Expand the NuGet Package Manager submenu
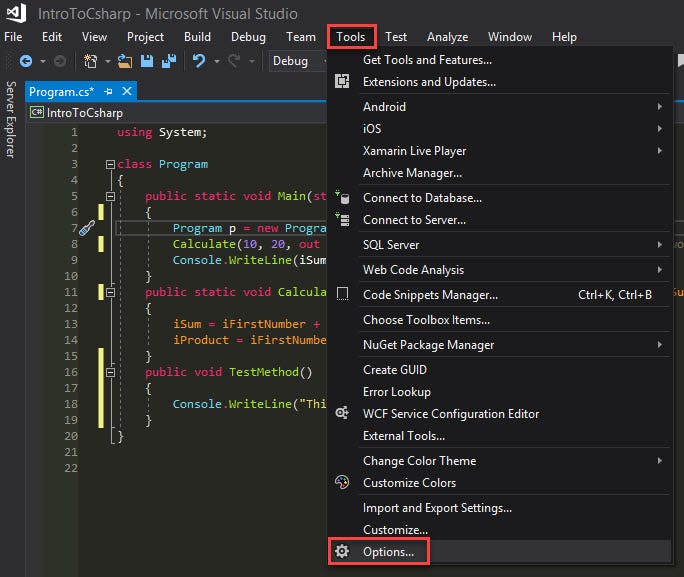The image size is (684, 577). click(x=660, y=345)
